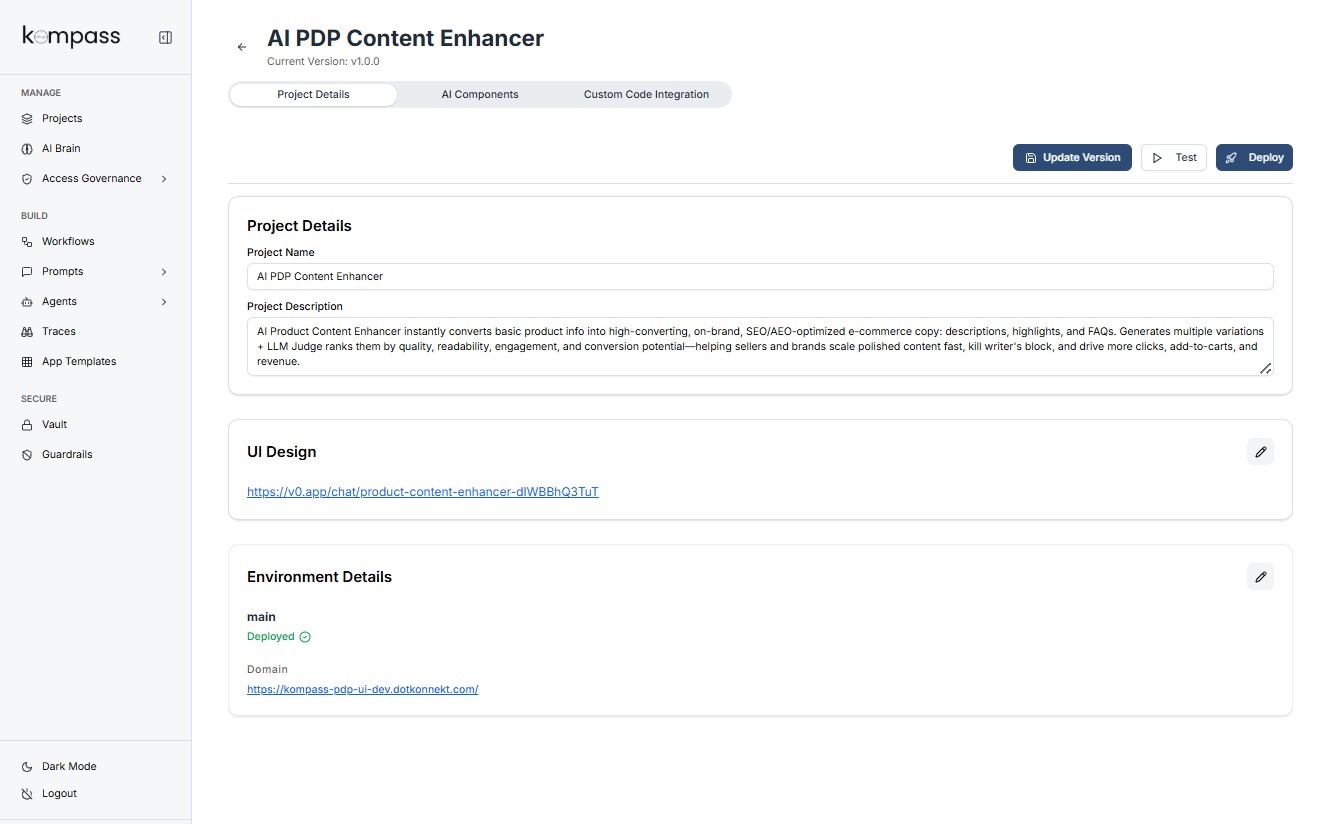Click the Update Version button
Screen dimensions: 1329x824
pyautogui.click(x=1072, y=158)
